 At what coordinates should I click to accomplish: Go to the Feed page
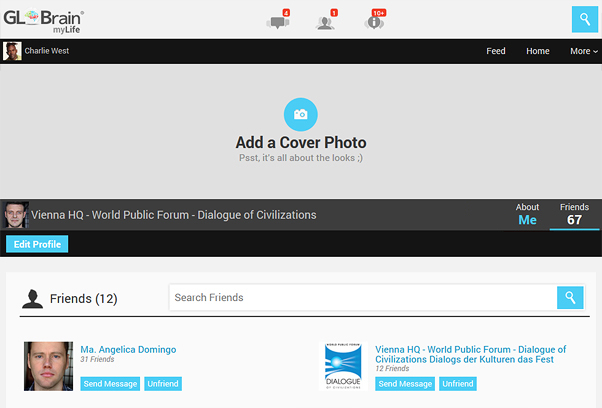tap(496, 51)
